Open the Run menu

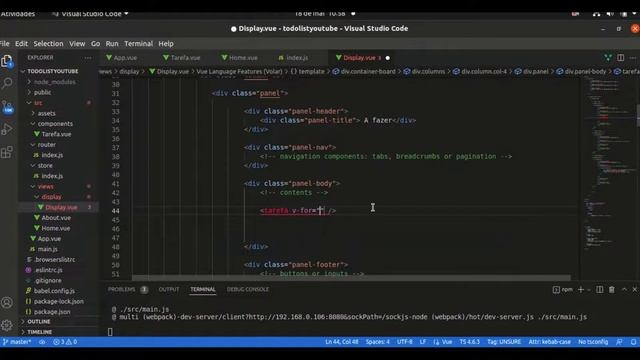(x=112, y=44)
